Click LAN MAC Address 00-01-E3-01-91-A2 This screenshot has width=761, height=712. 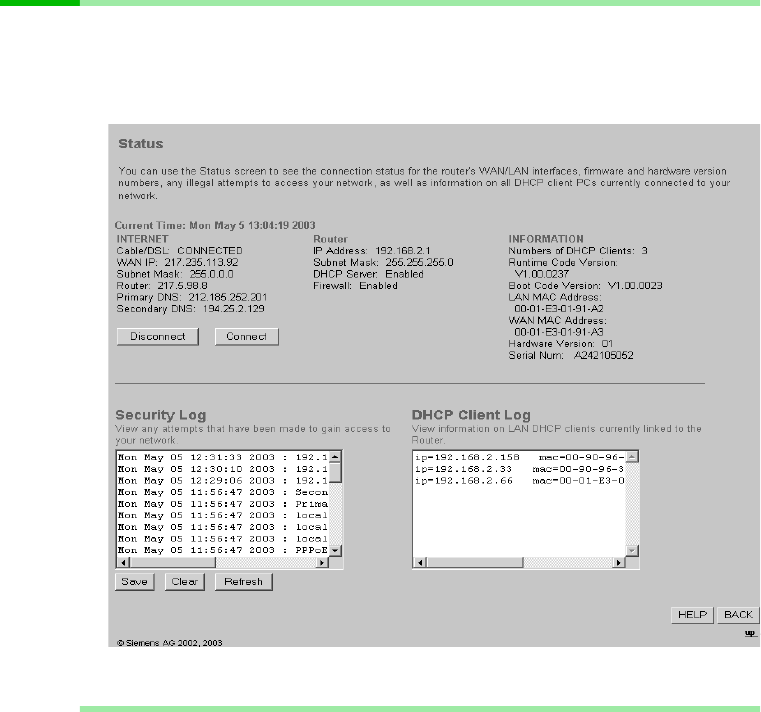pyautogui.click(x=559, y=309)
